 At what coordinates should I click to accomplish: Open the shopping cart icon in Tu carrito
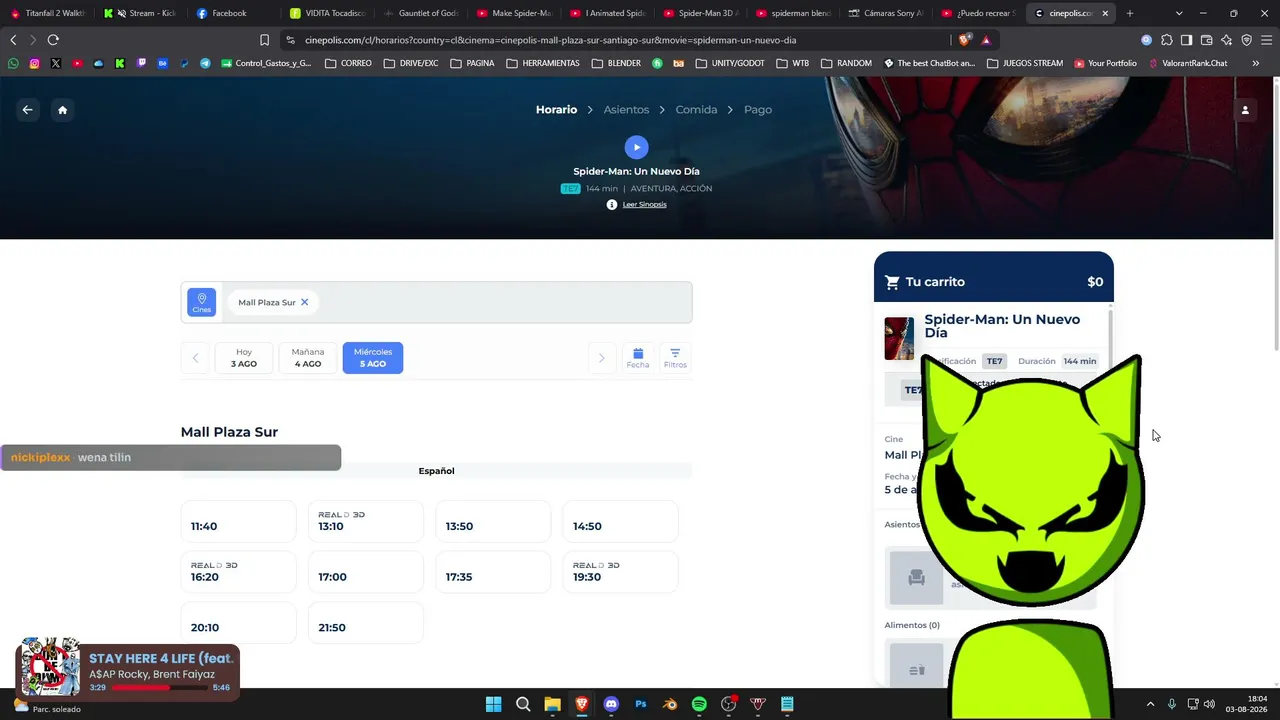(x=892, y=282)
